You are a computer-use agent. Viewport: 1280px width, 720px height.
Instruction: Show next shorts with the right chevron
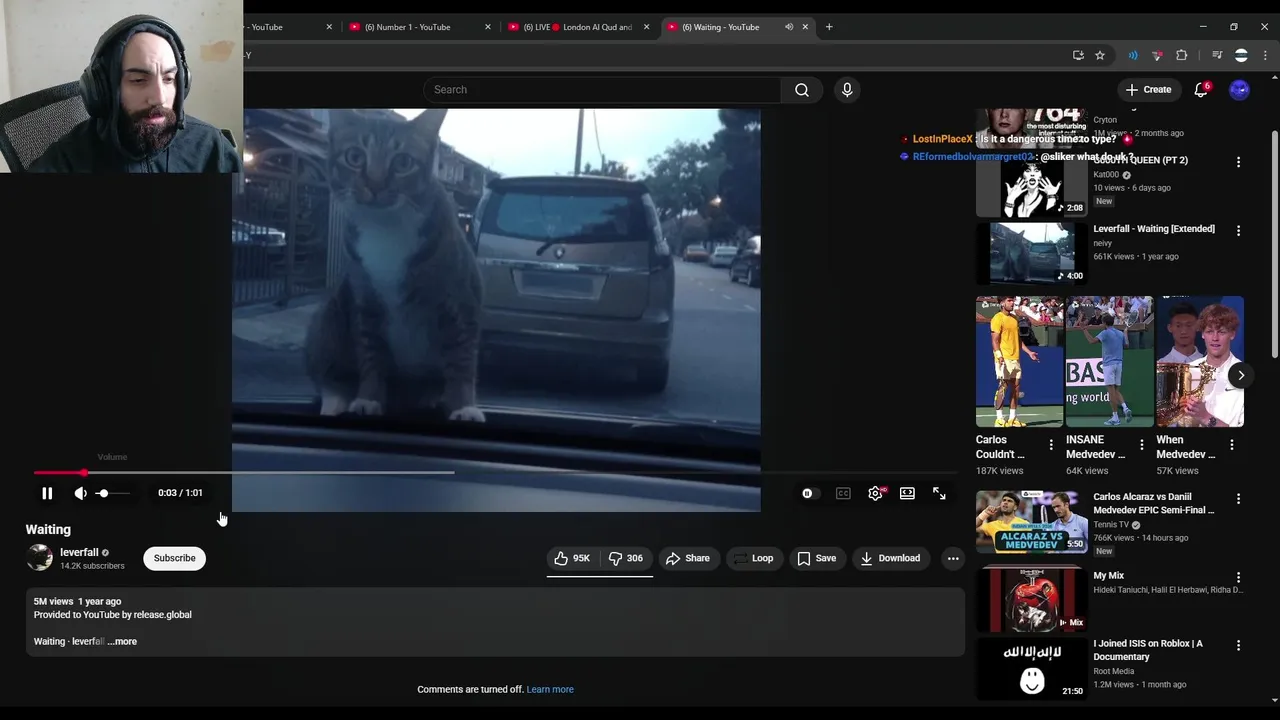[x=1240, y=375]
